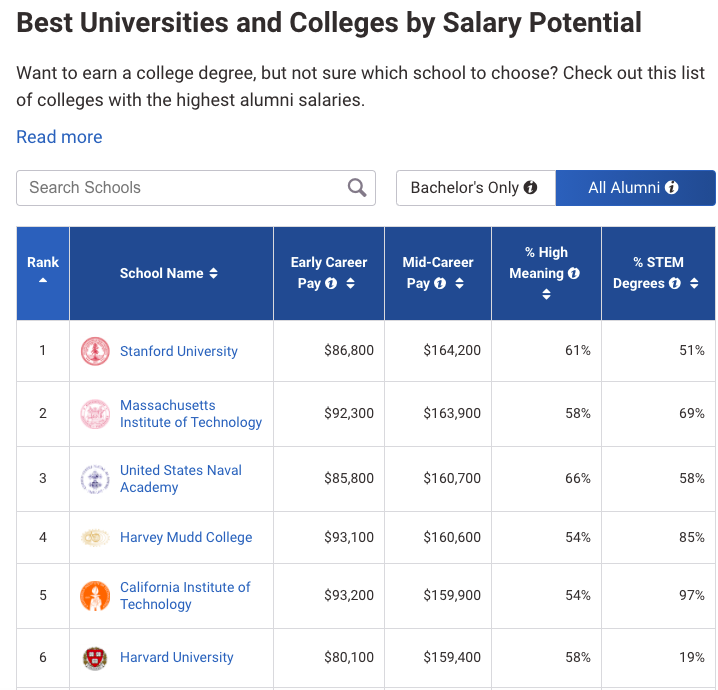
Task: Click the search magnifier icon
Action: click(x=357, y=187)
